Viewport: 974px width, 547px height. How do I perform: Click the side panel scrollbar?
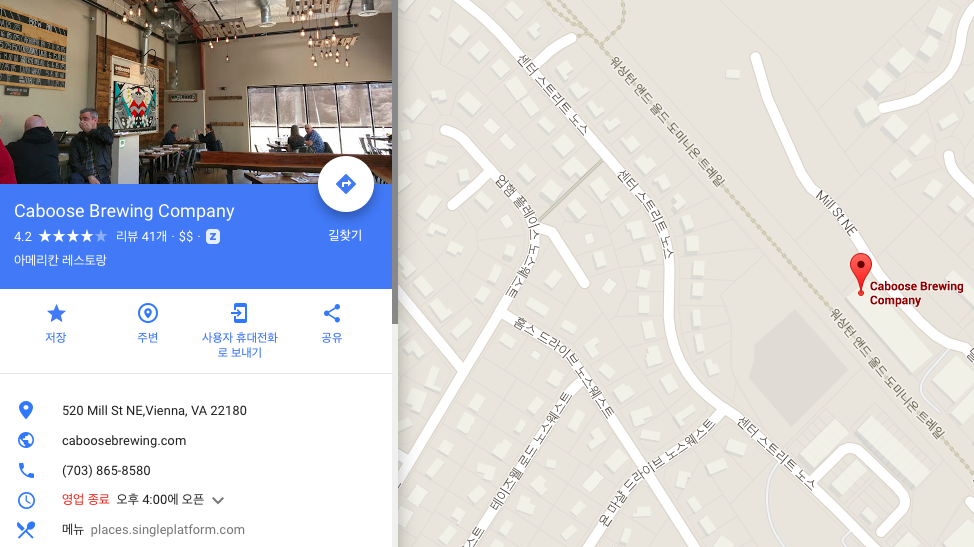(x=394, y=161)
